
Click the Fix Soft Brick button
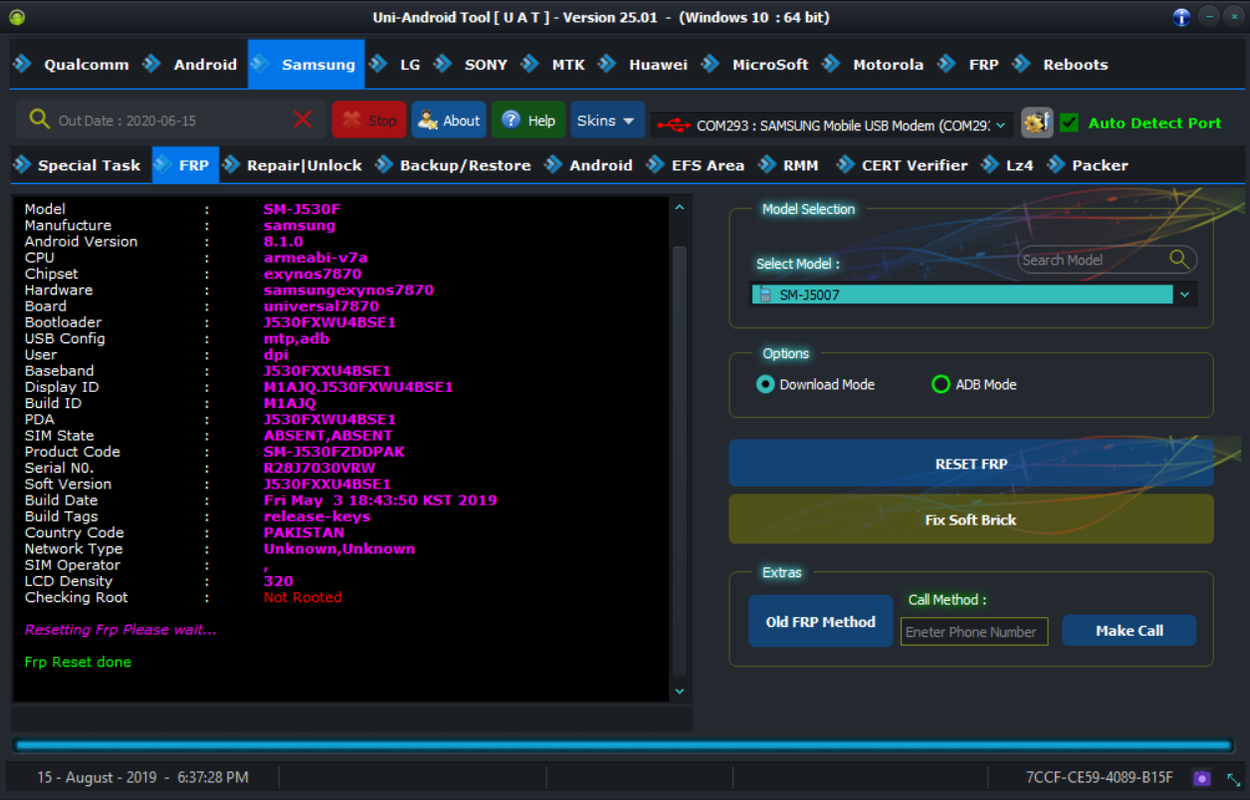tap(971, 520)
